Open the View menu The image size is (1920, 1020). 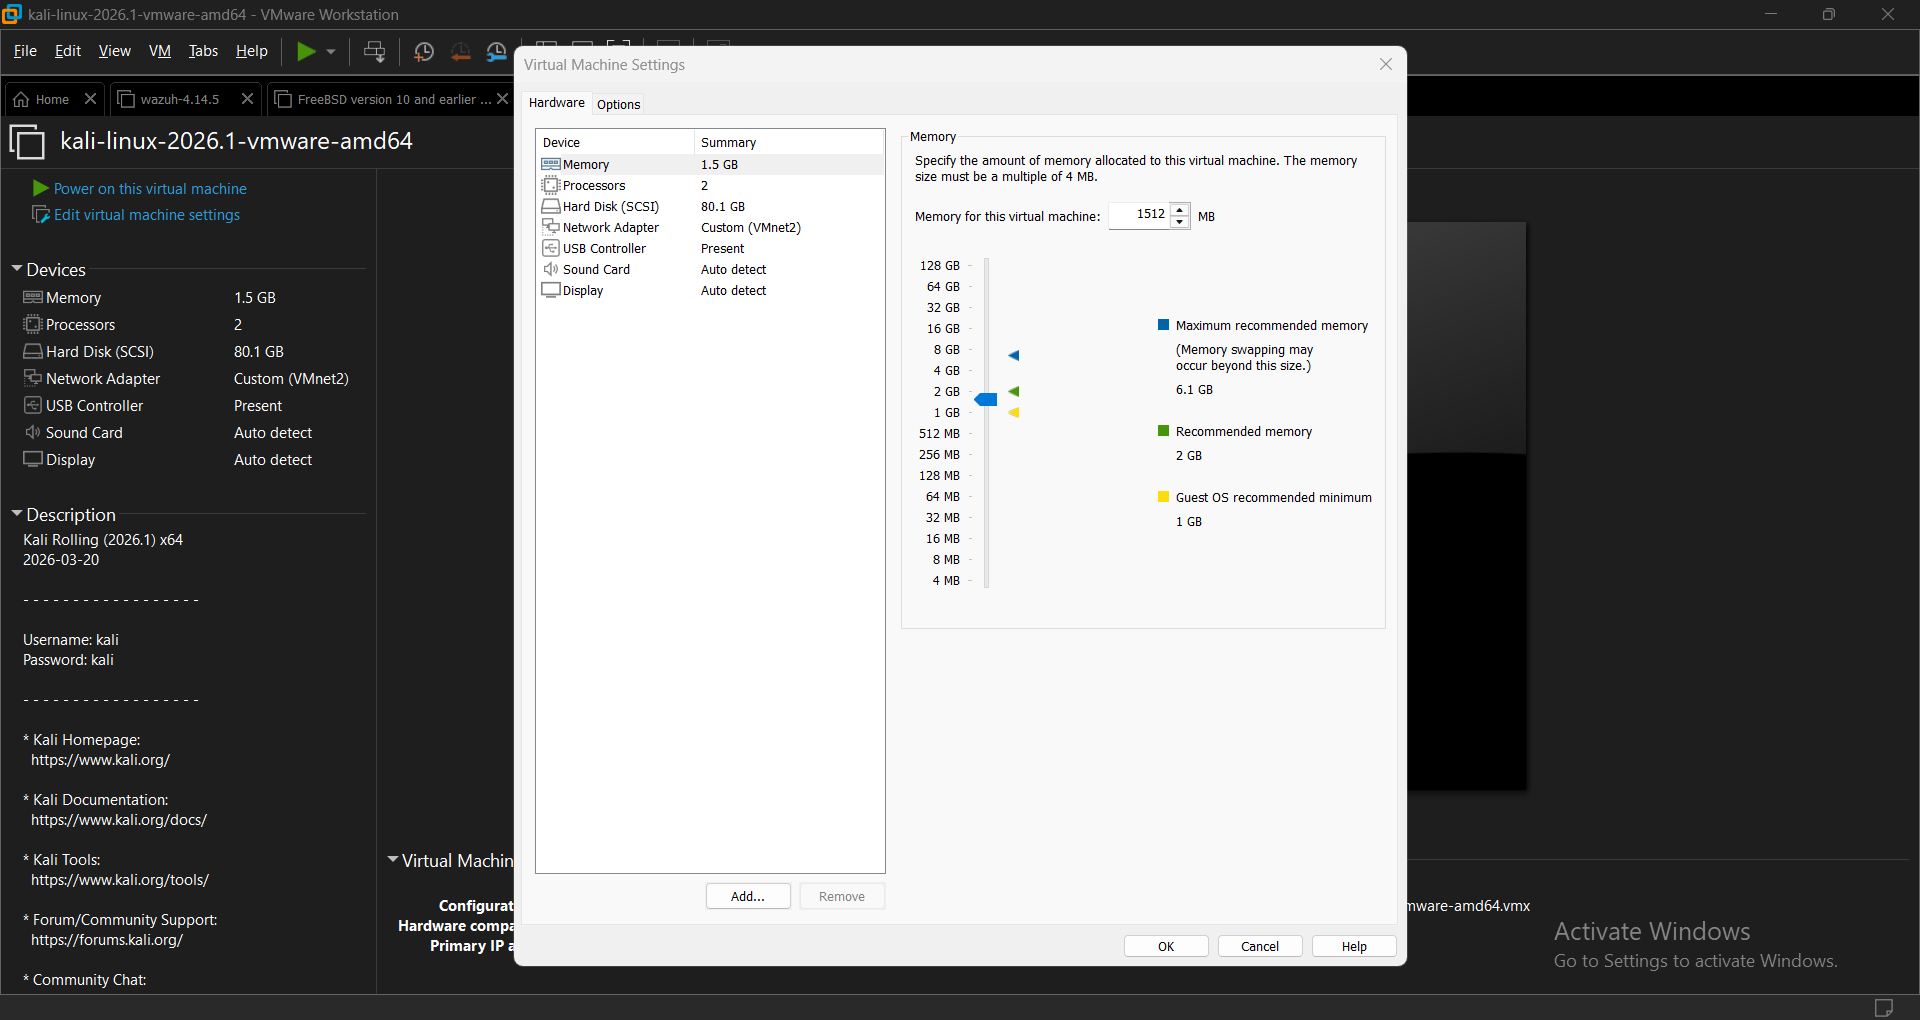[114, 51]
